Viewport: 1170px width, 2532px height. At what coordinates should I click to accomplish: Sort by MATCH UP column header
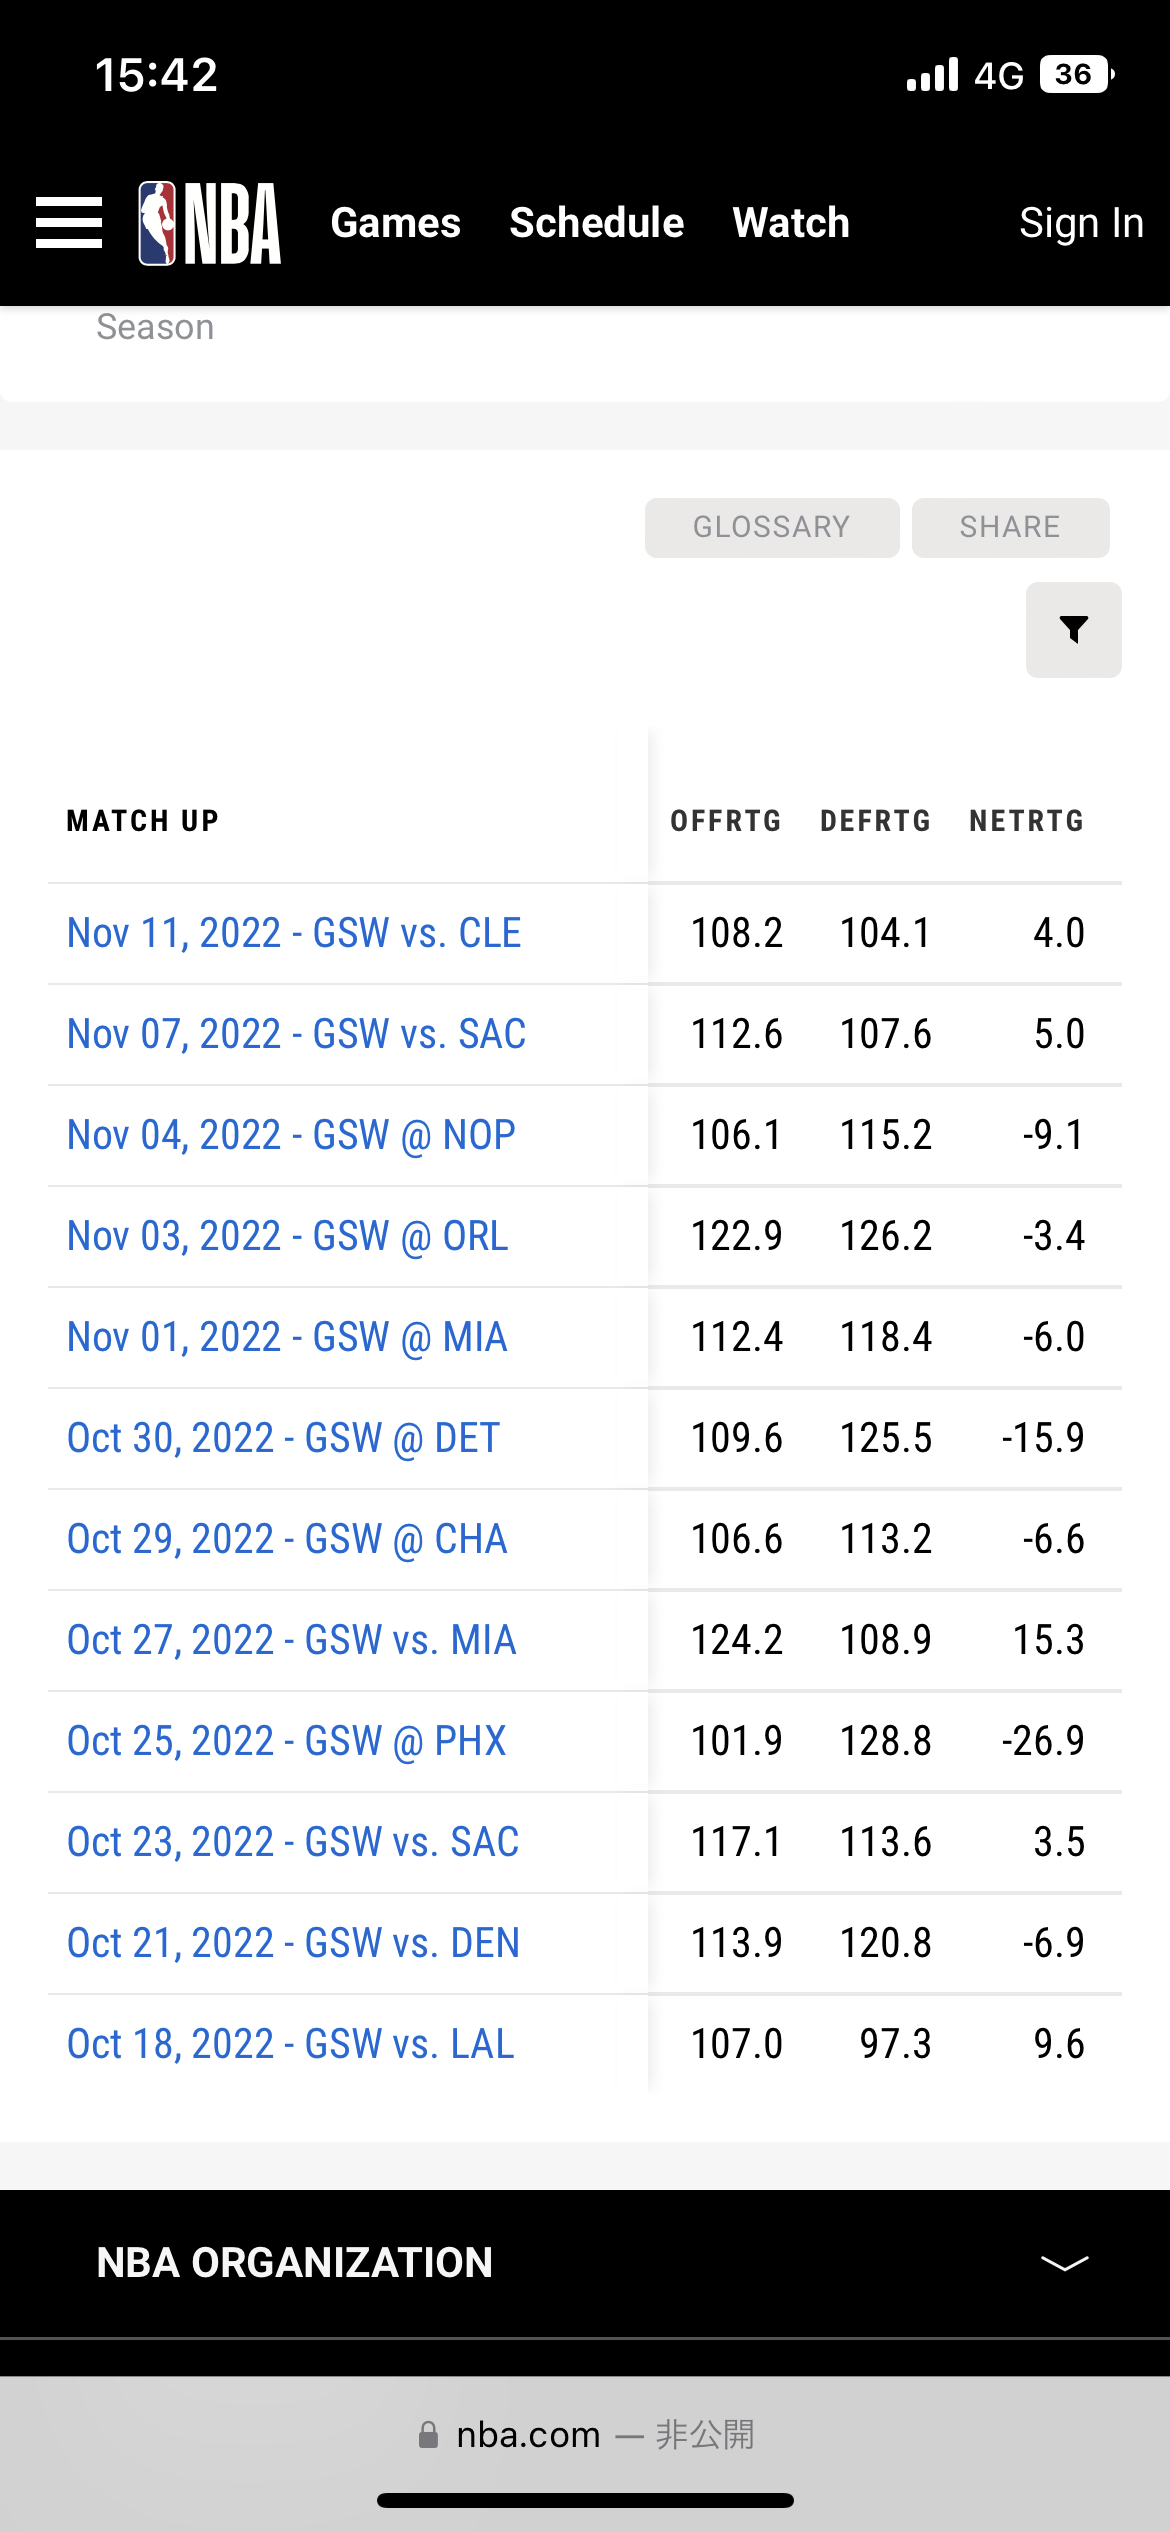[143, 821]
